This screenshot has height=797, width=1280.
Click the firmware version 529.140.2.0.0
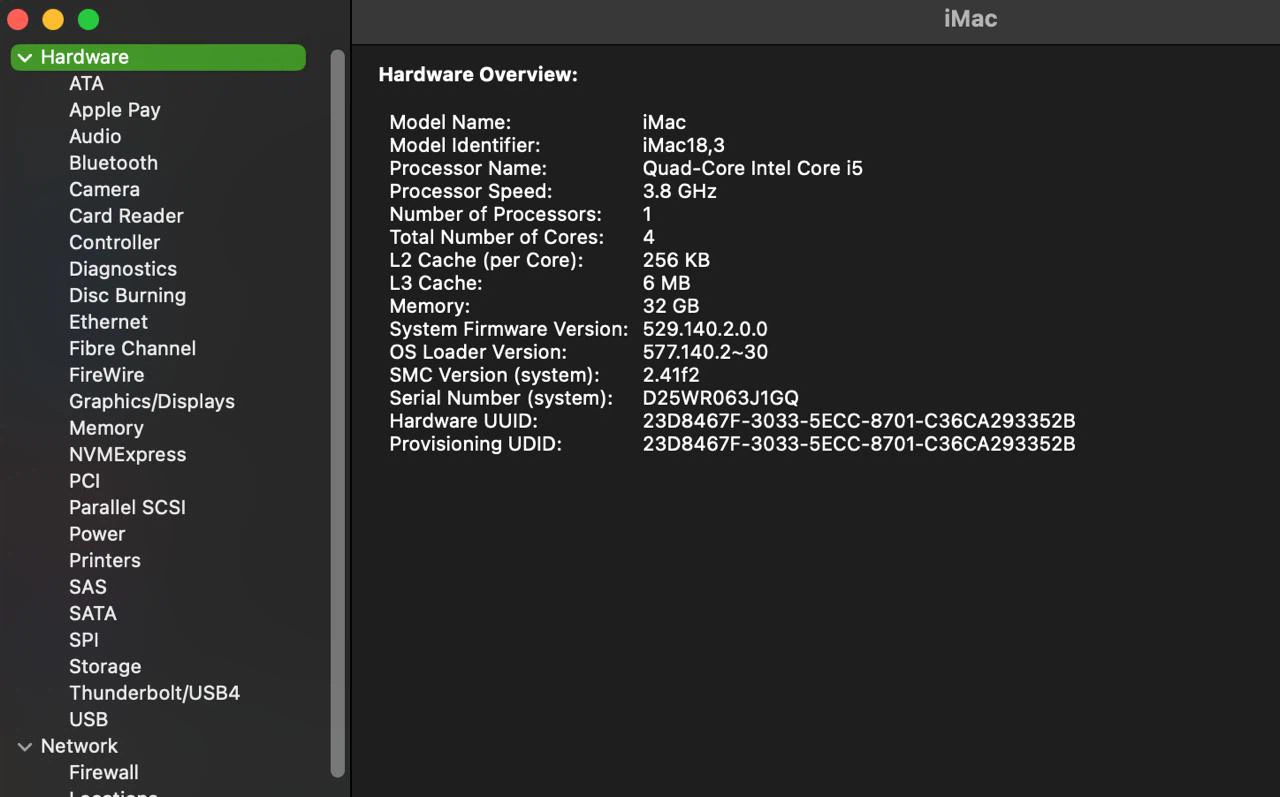(x=705, y=330)
